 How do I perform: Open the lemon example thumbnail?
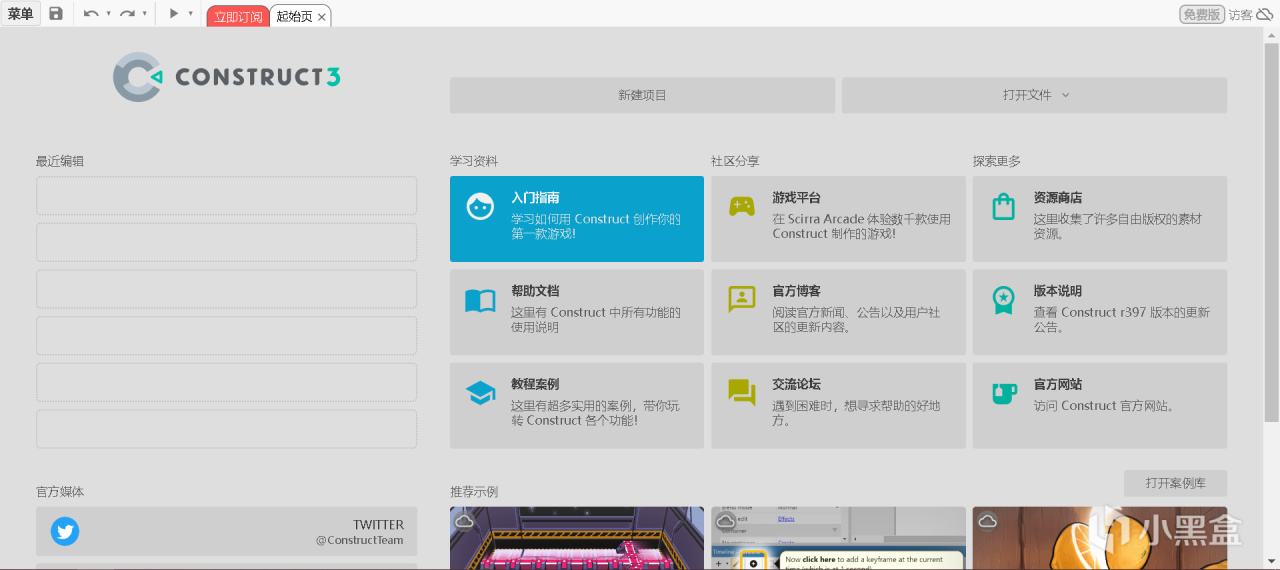[1100, 538]
